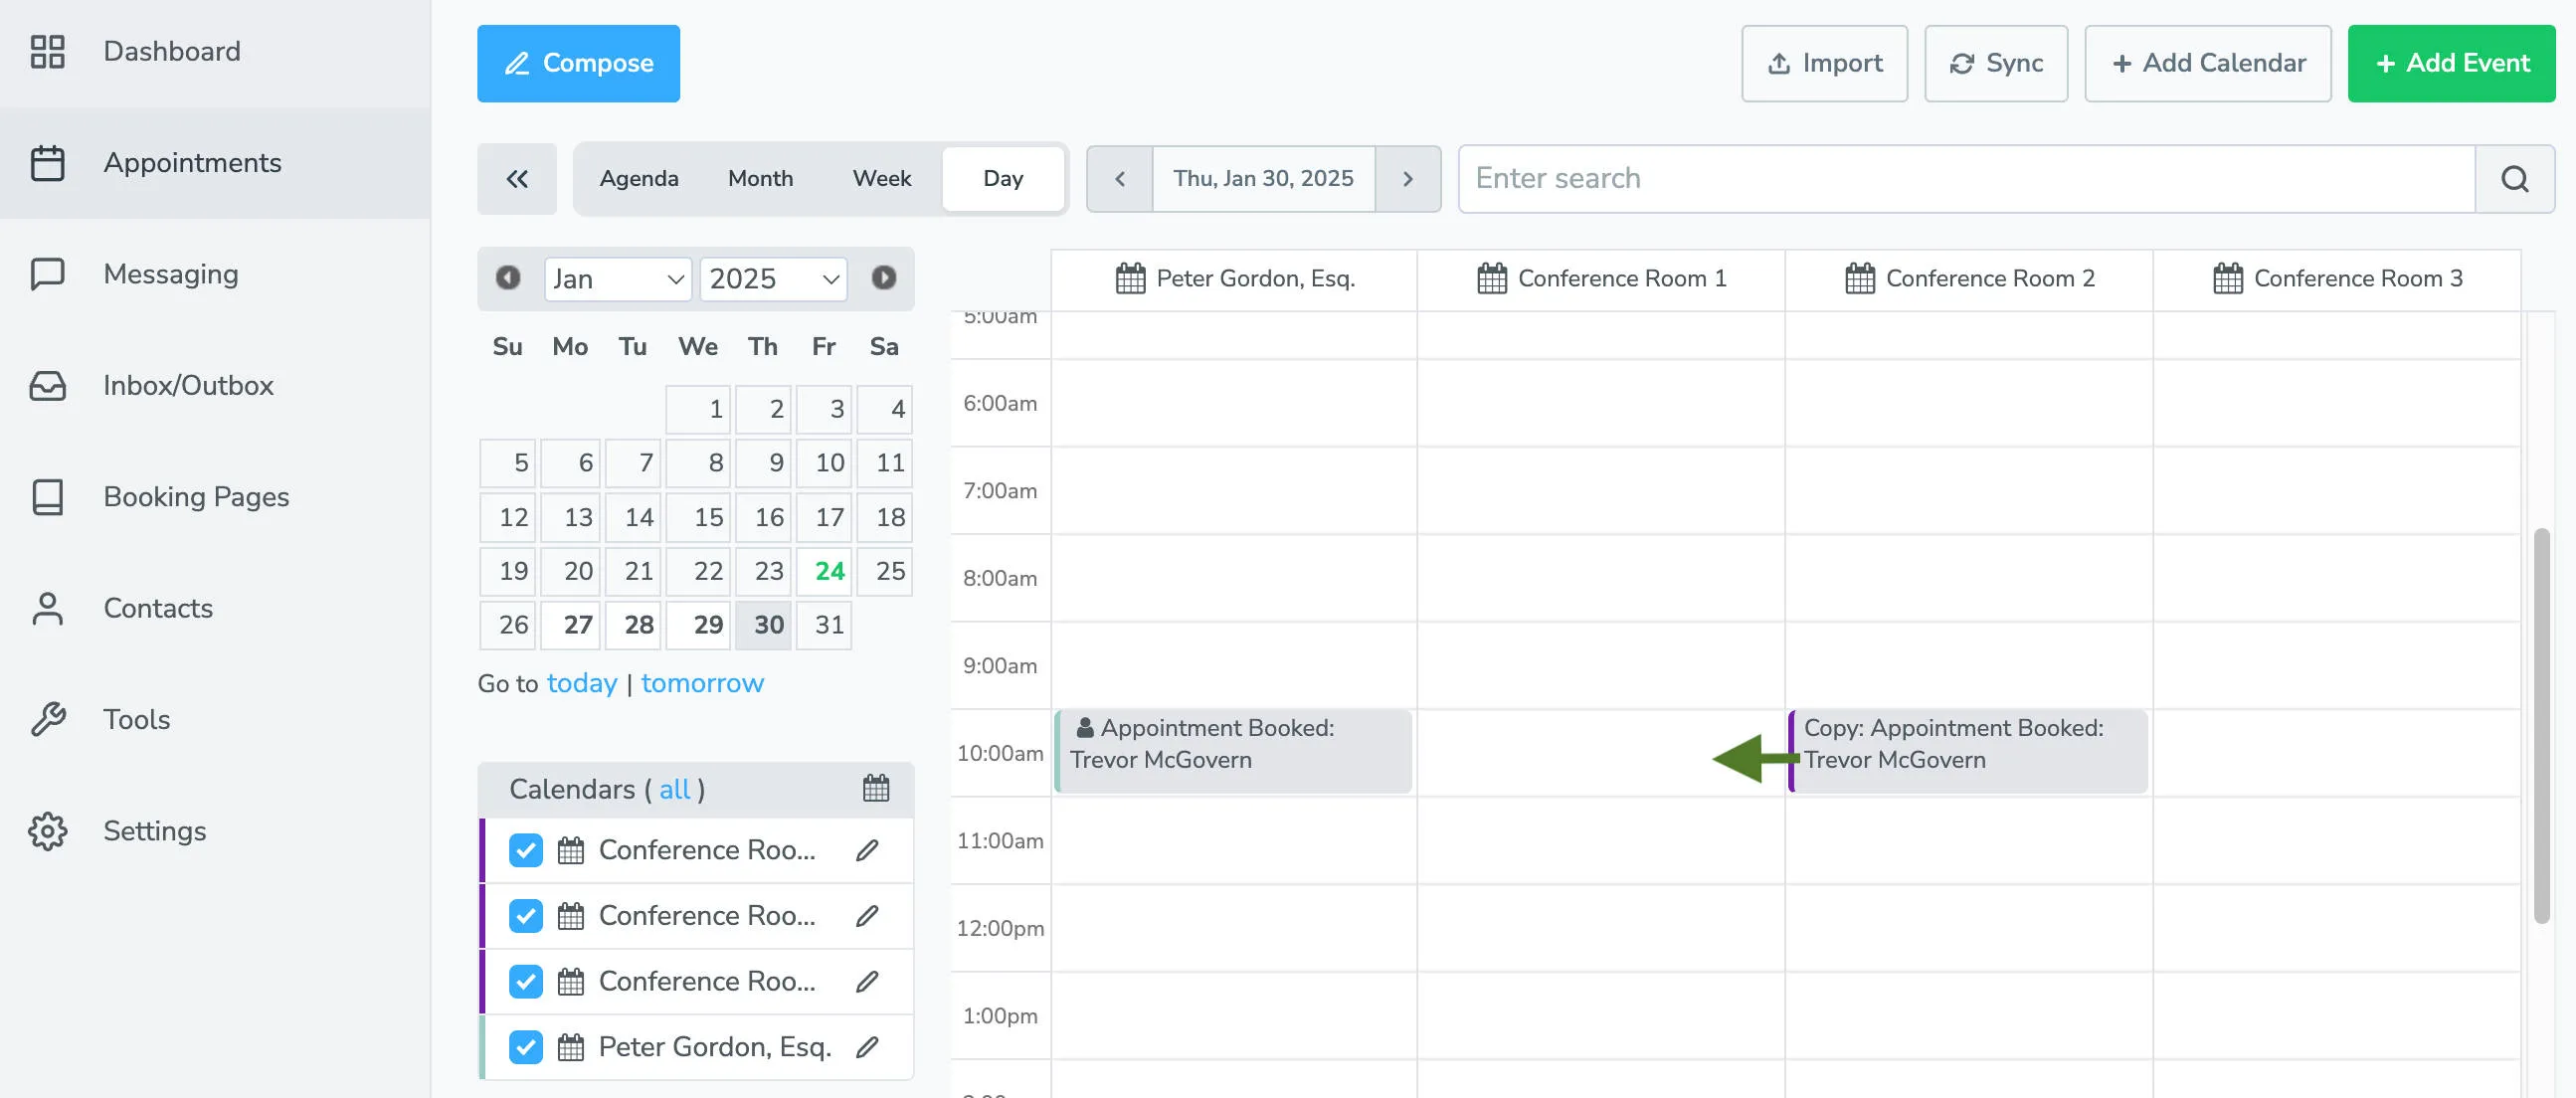Open Booking Pages
Screen dimensions: 2576x1098
click(x=196, y=496)
